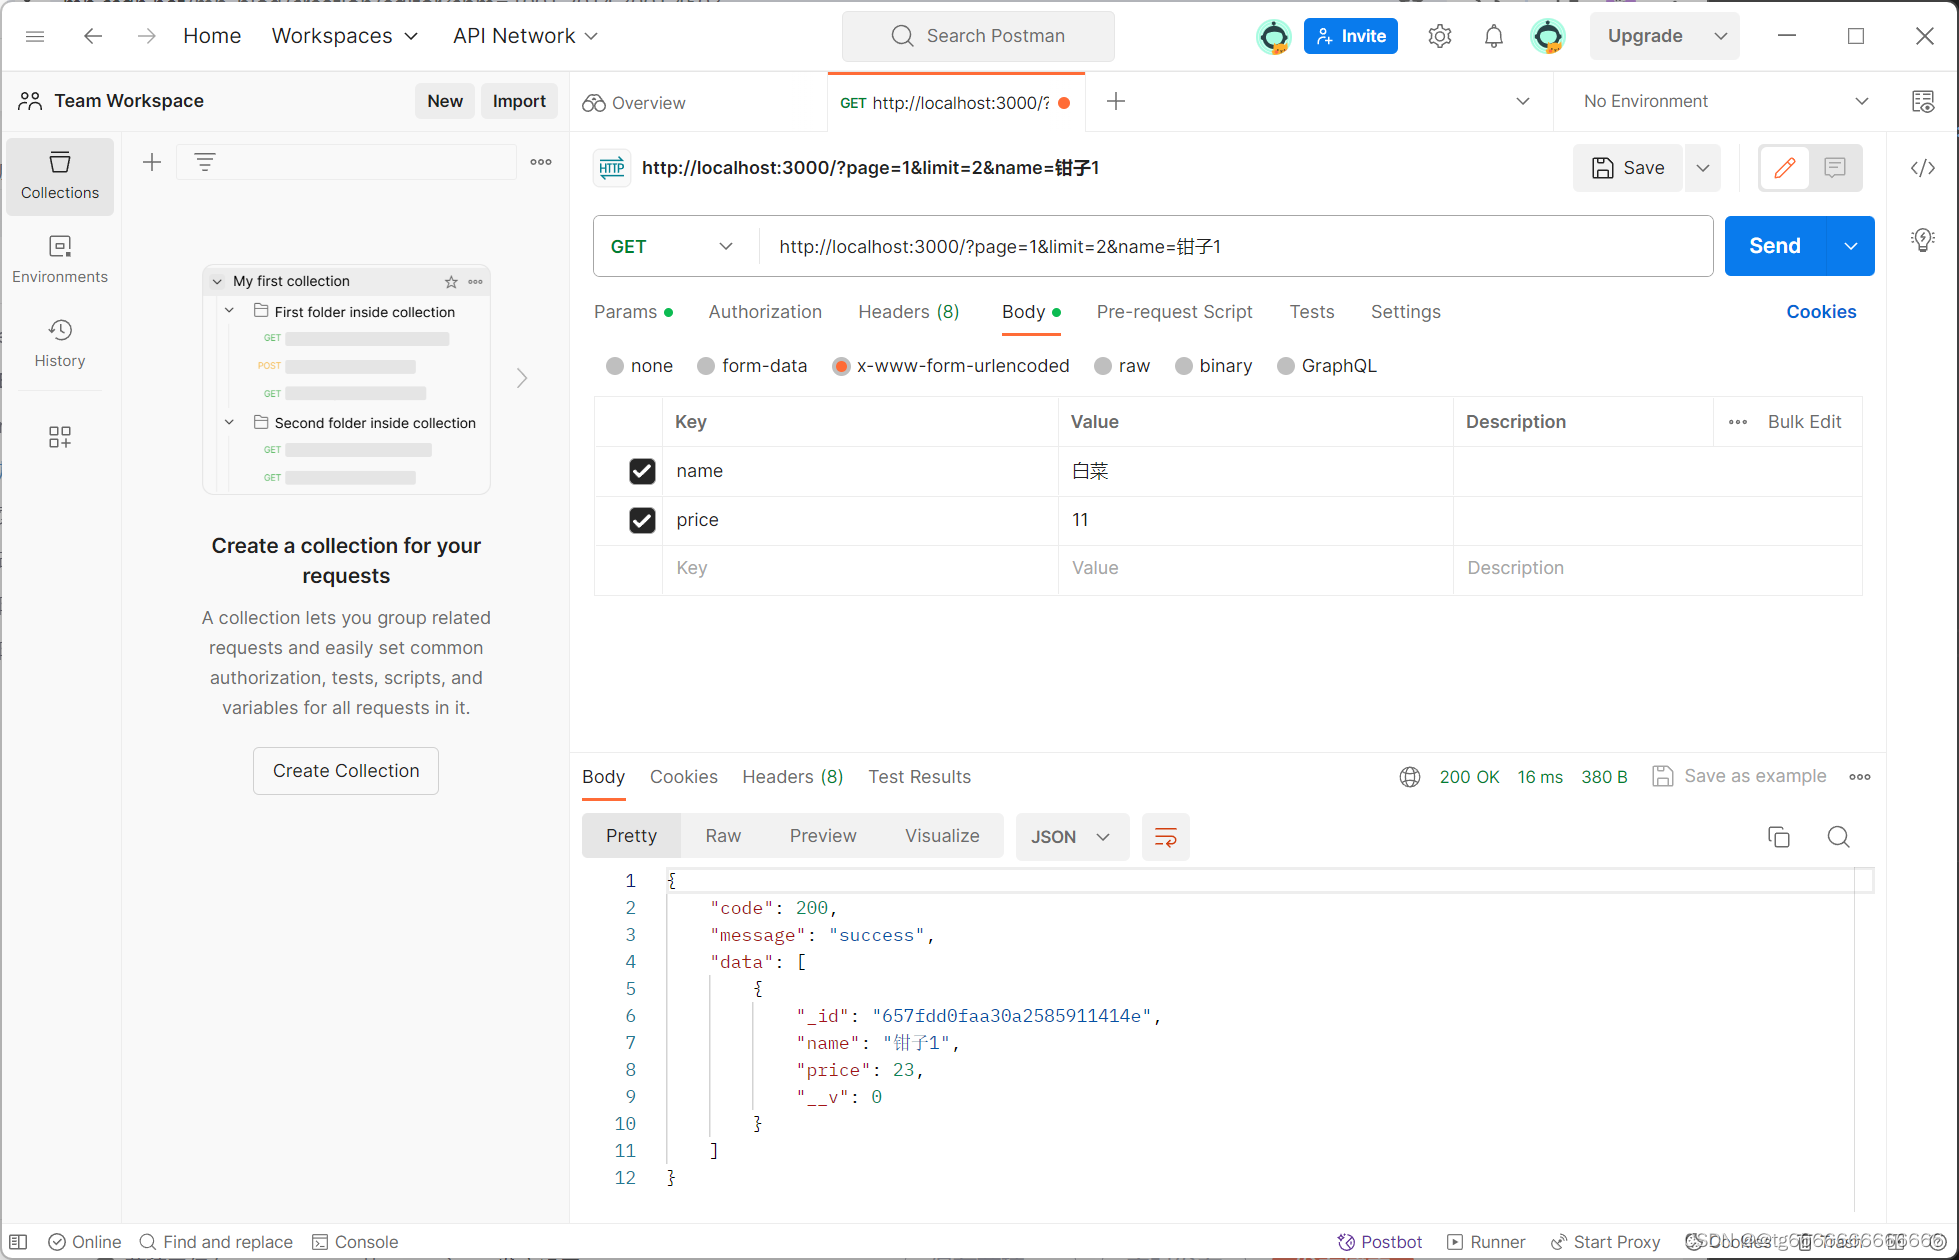
Task: Switch to Pre-request Script tab
Action: tap(1174, 312)
